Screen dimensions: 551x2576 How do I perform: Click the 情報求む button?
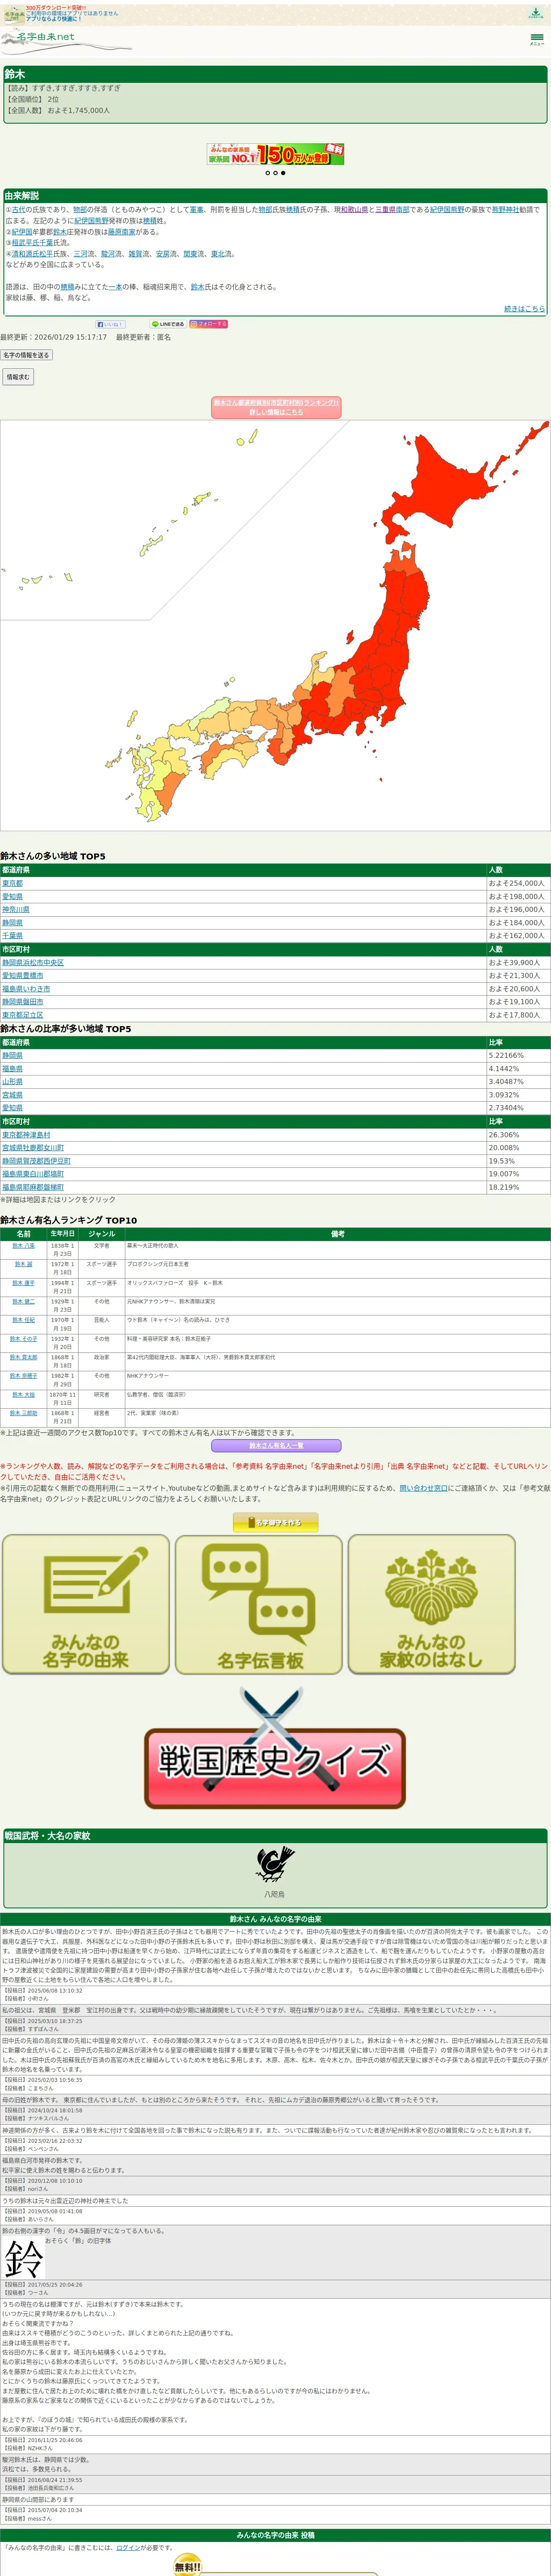tap(17, 377)
